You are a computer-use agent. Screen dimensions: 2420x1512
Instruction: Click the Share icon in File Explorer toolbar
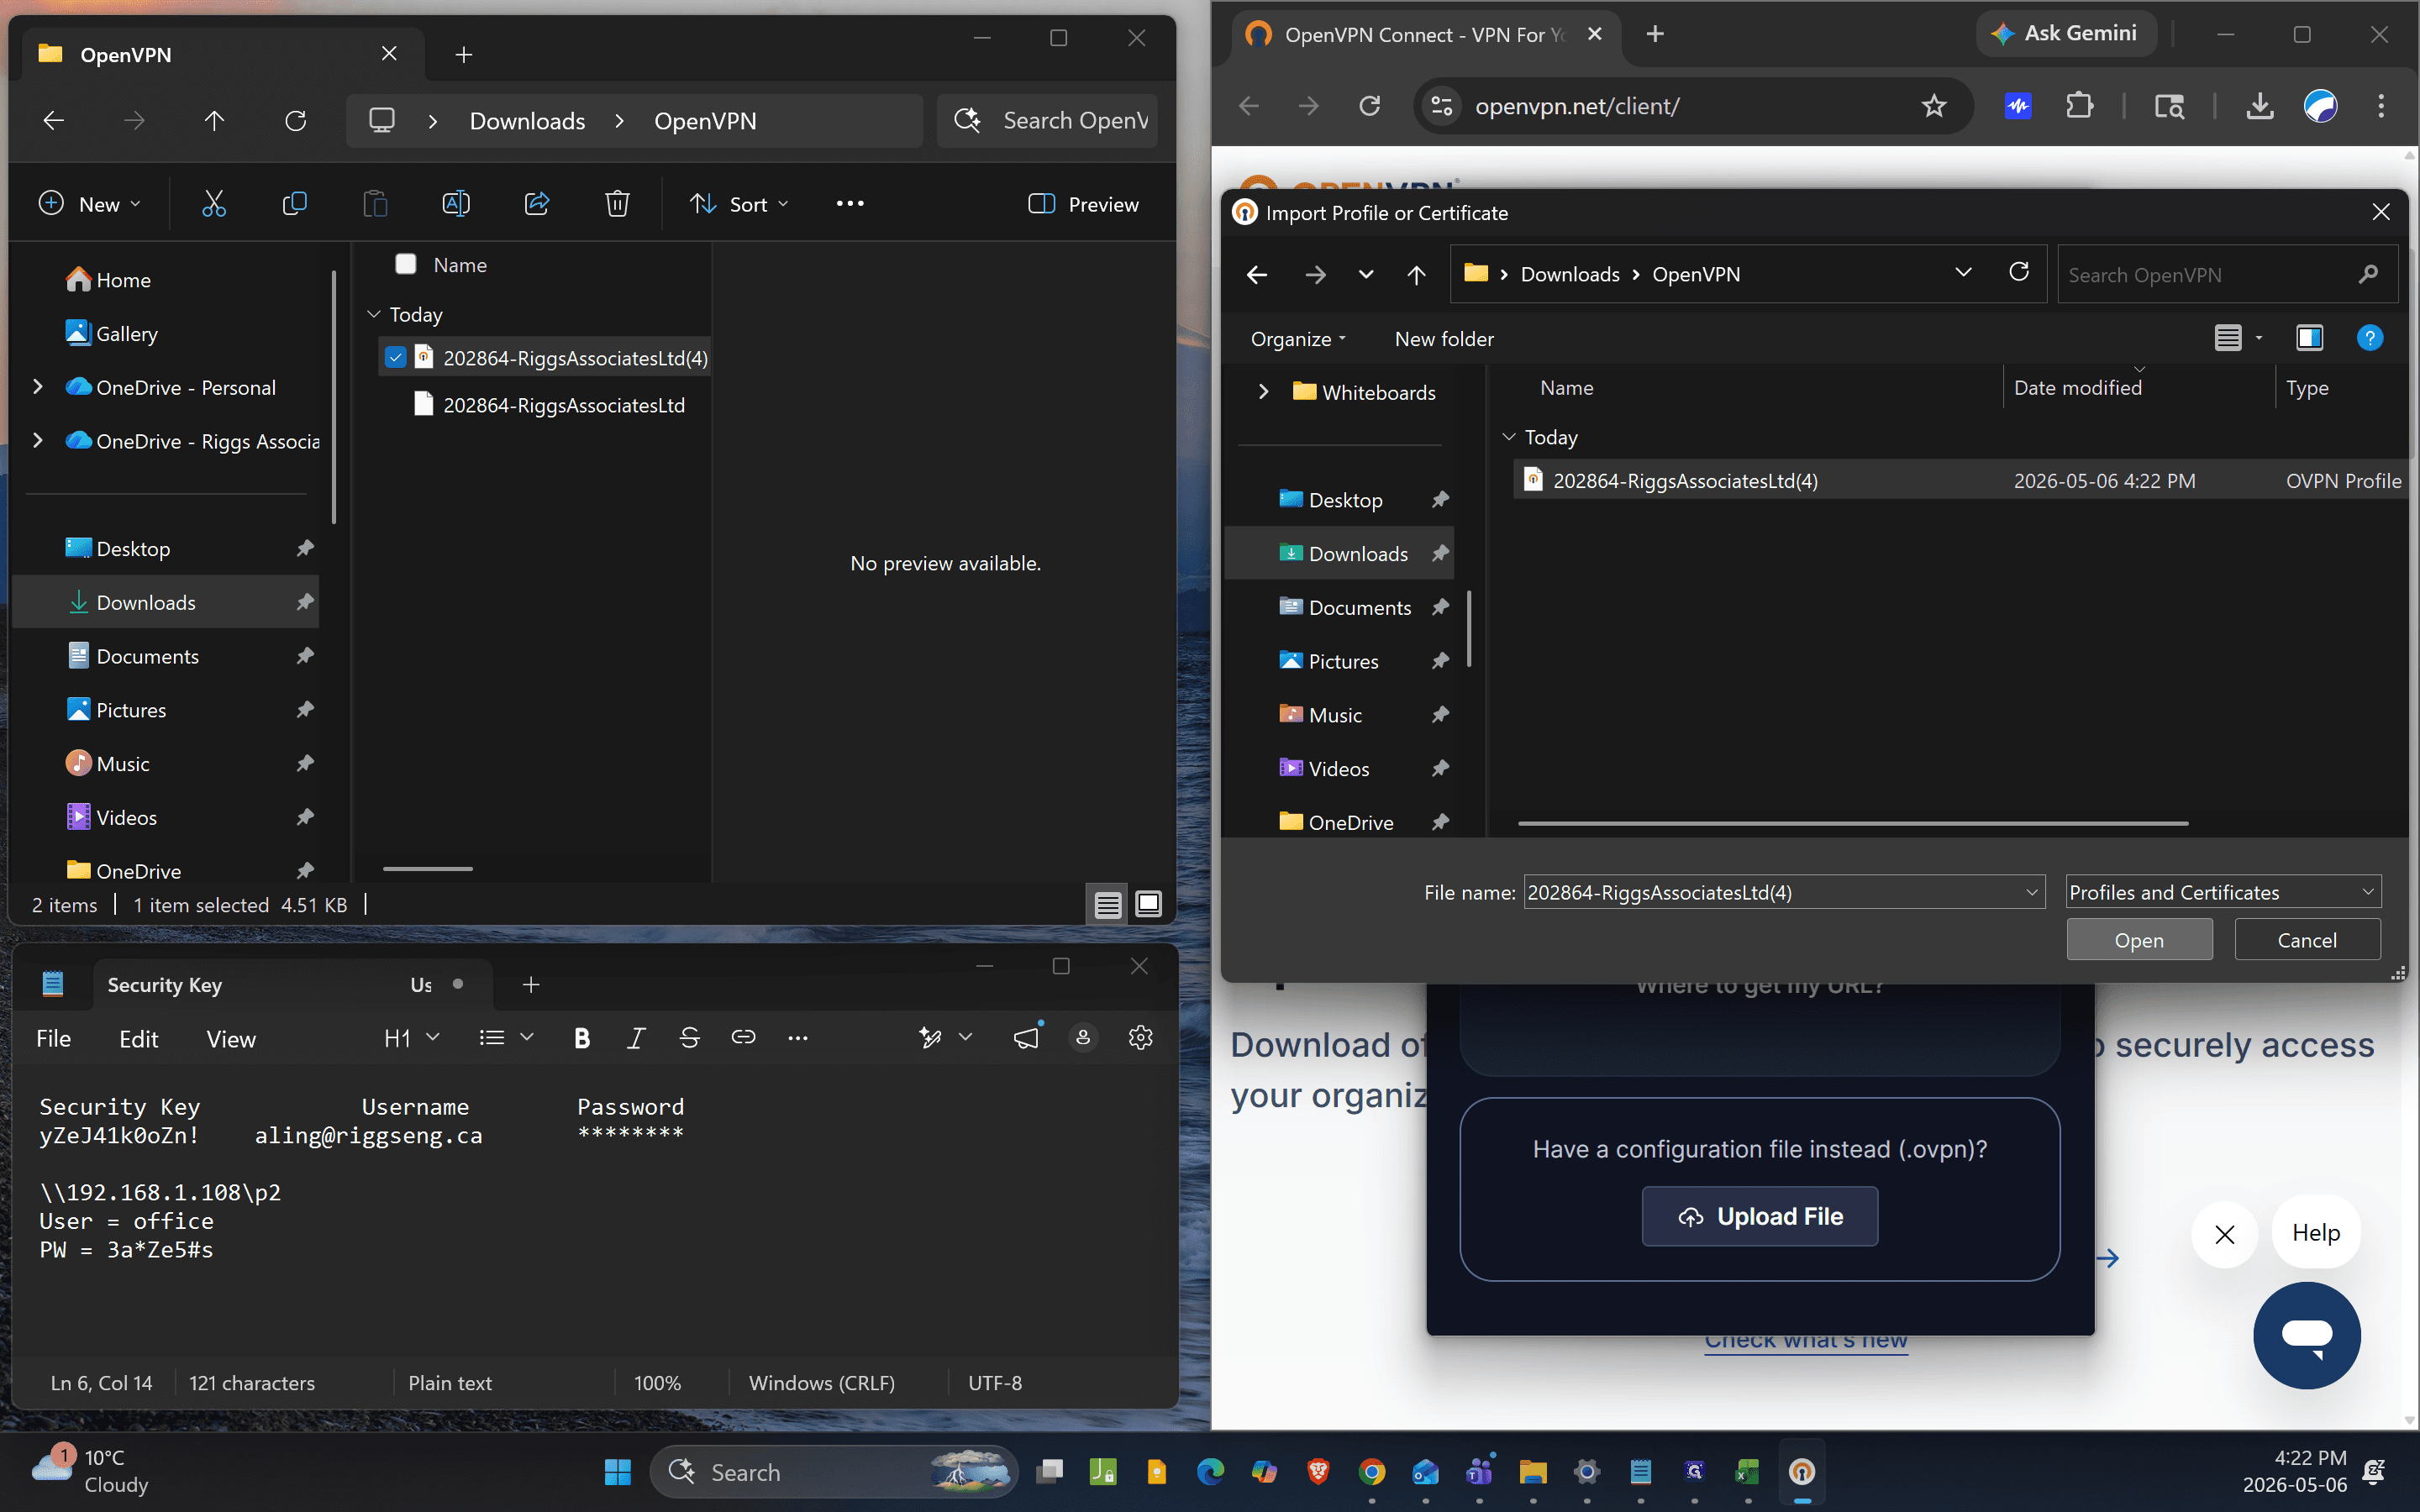click(537, 204)
